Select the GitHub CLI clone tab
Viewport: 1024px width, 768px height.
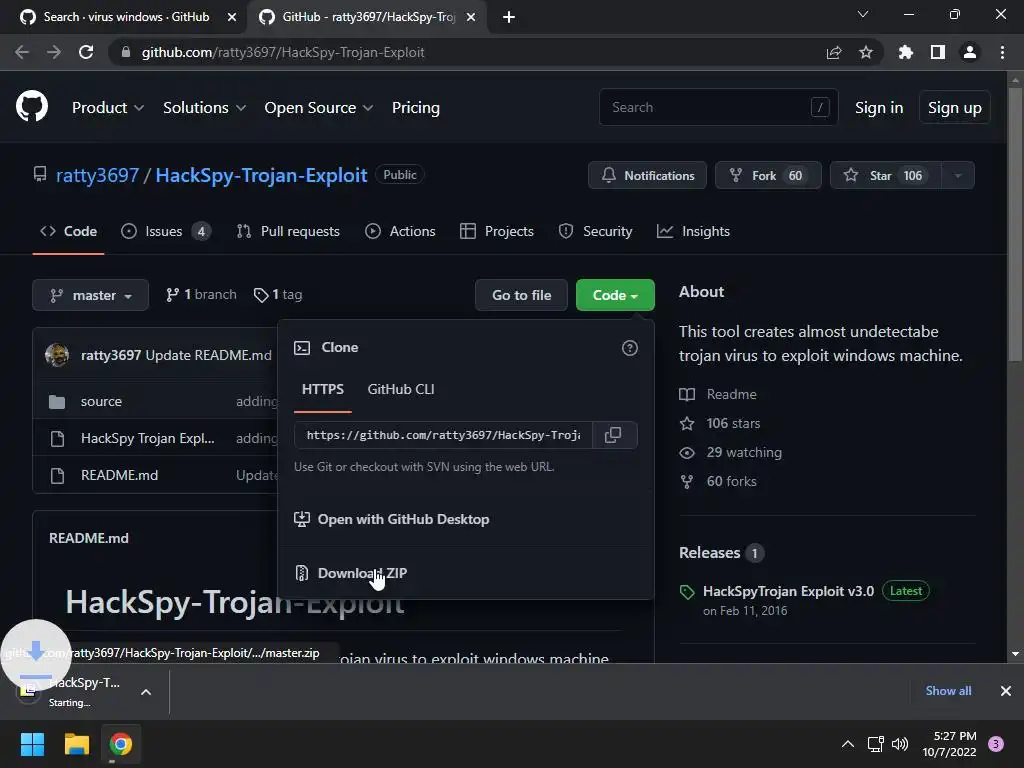401,389
